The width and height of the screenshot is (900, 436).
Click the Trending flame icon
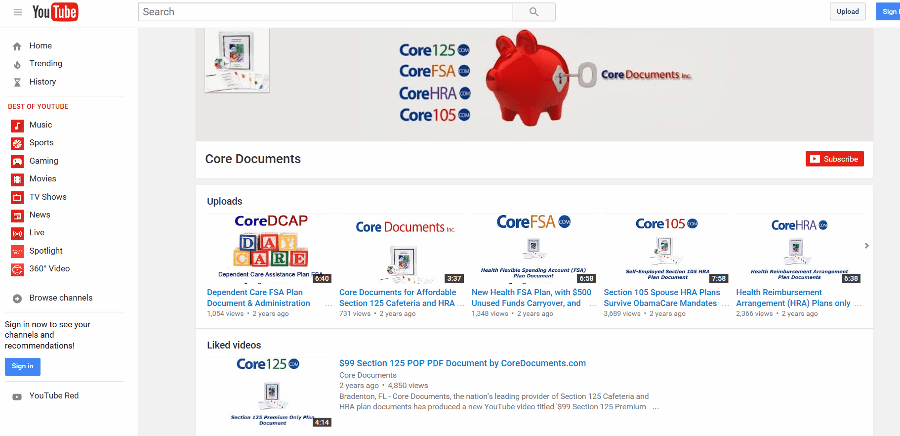17,64
